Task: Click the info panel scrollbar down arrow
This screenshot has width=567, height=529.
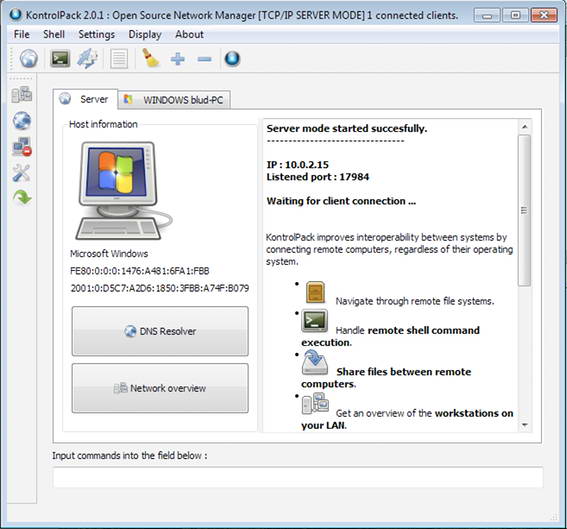Action: 525,425
